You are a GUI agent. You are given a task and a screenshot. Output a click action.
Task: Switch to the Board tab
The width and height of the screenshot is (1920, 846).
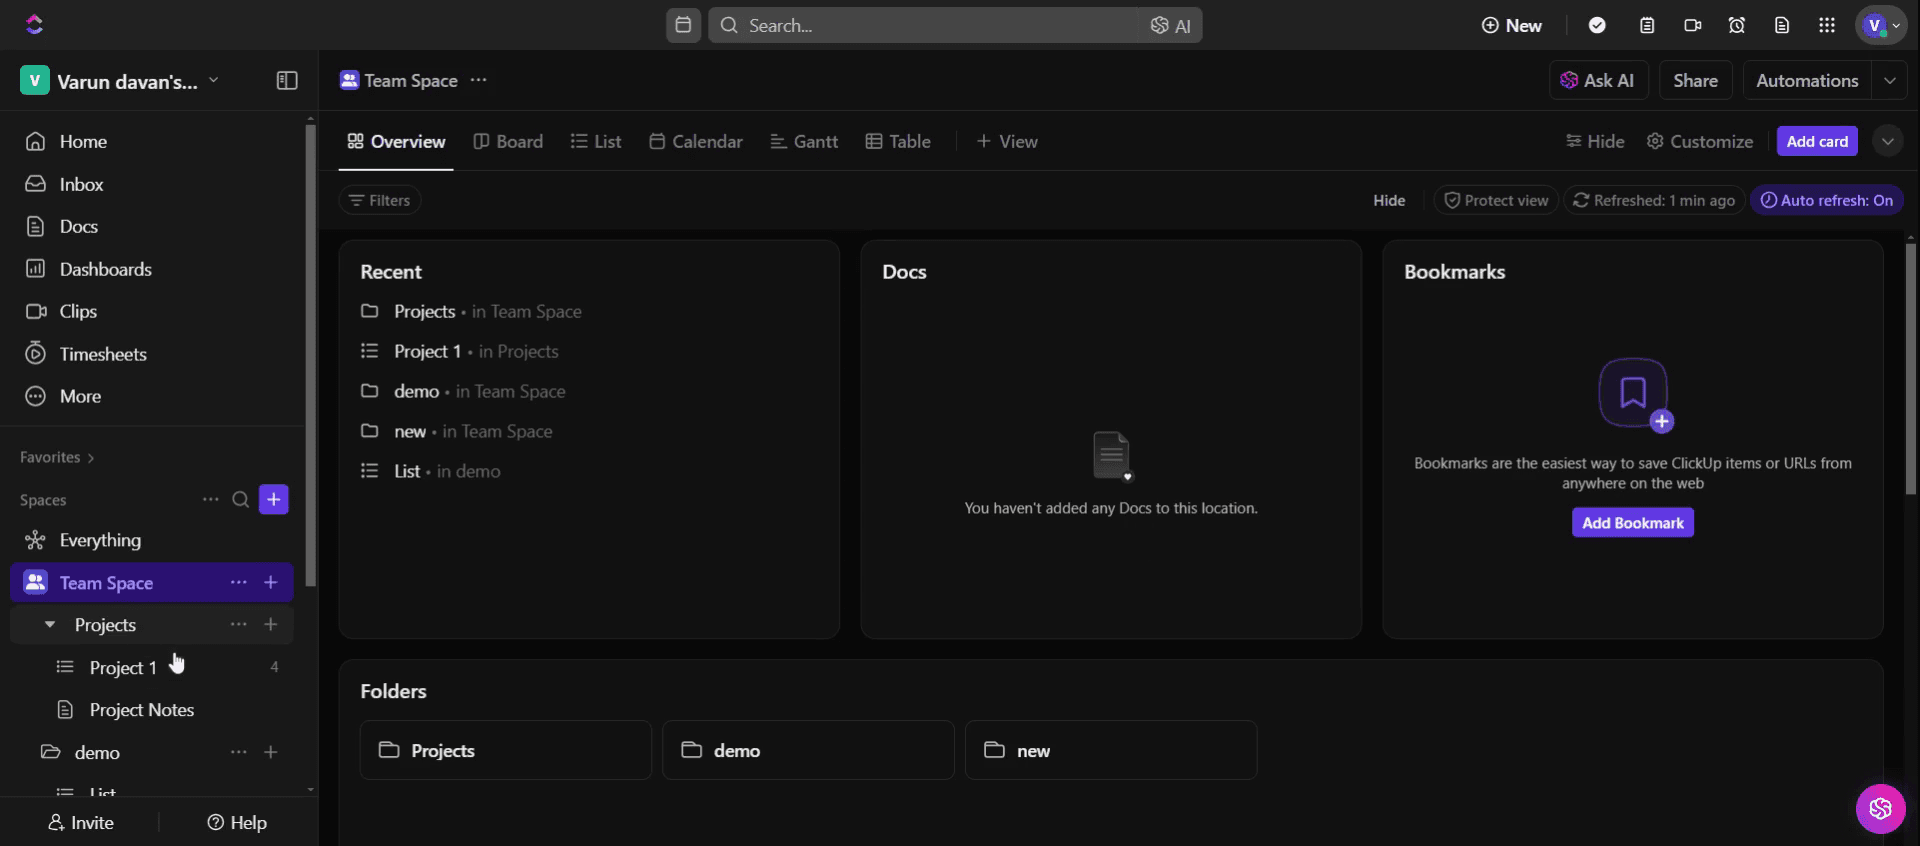(508, 141)
